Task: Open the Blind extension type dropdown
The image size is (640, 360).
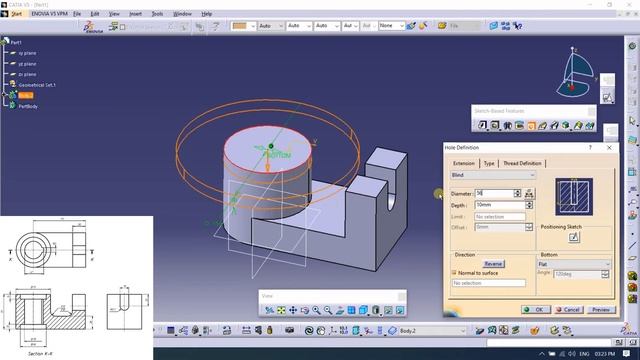Action: 493,175
